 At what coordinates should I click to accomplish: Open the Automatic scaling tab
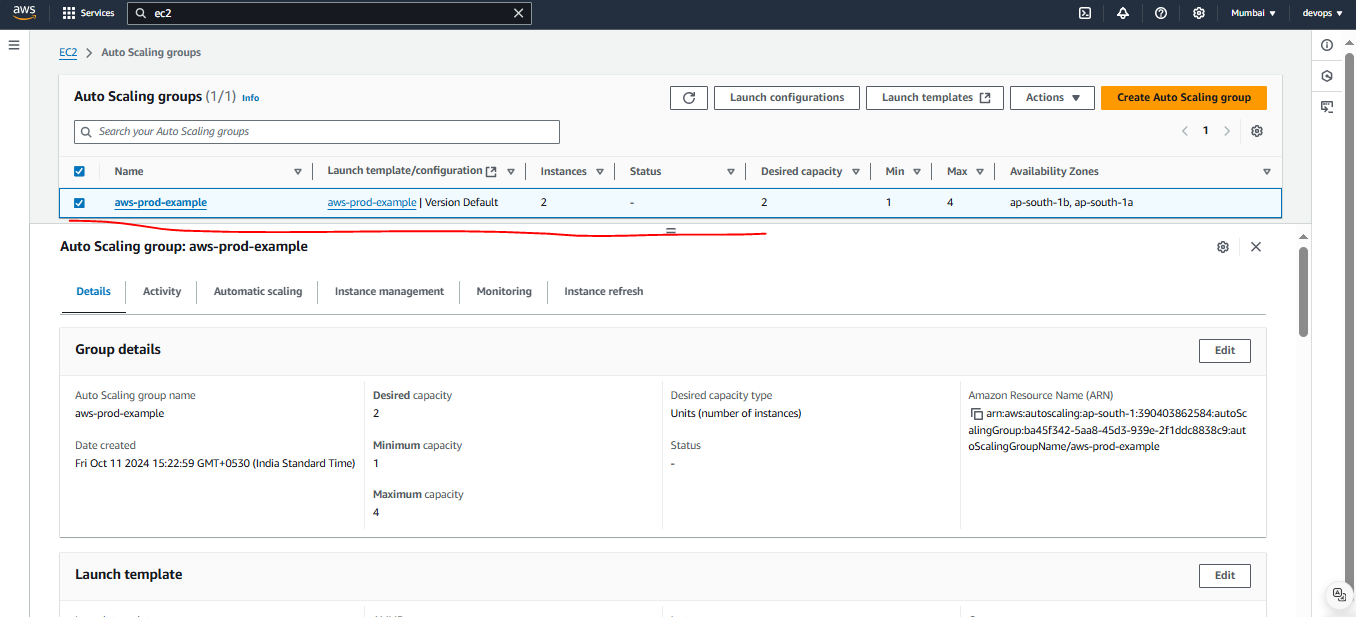click(258, 292)
